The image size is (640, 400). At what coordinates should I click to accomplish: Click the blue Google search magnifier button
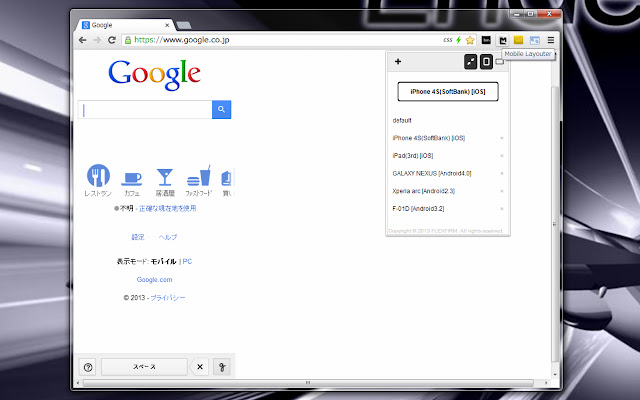[221, 109]
